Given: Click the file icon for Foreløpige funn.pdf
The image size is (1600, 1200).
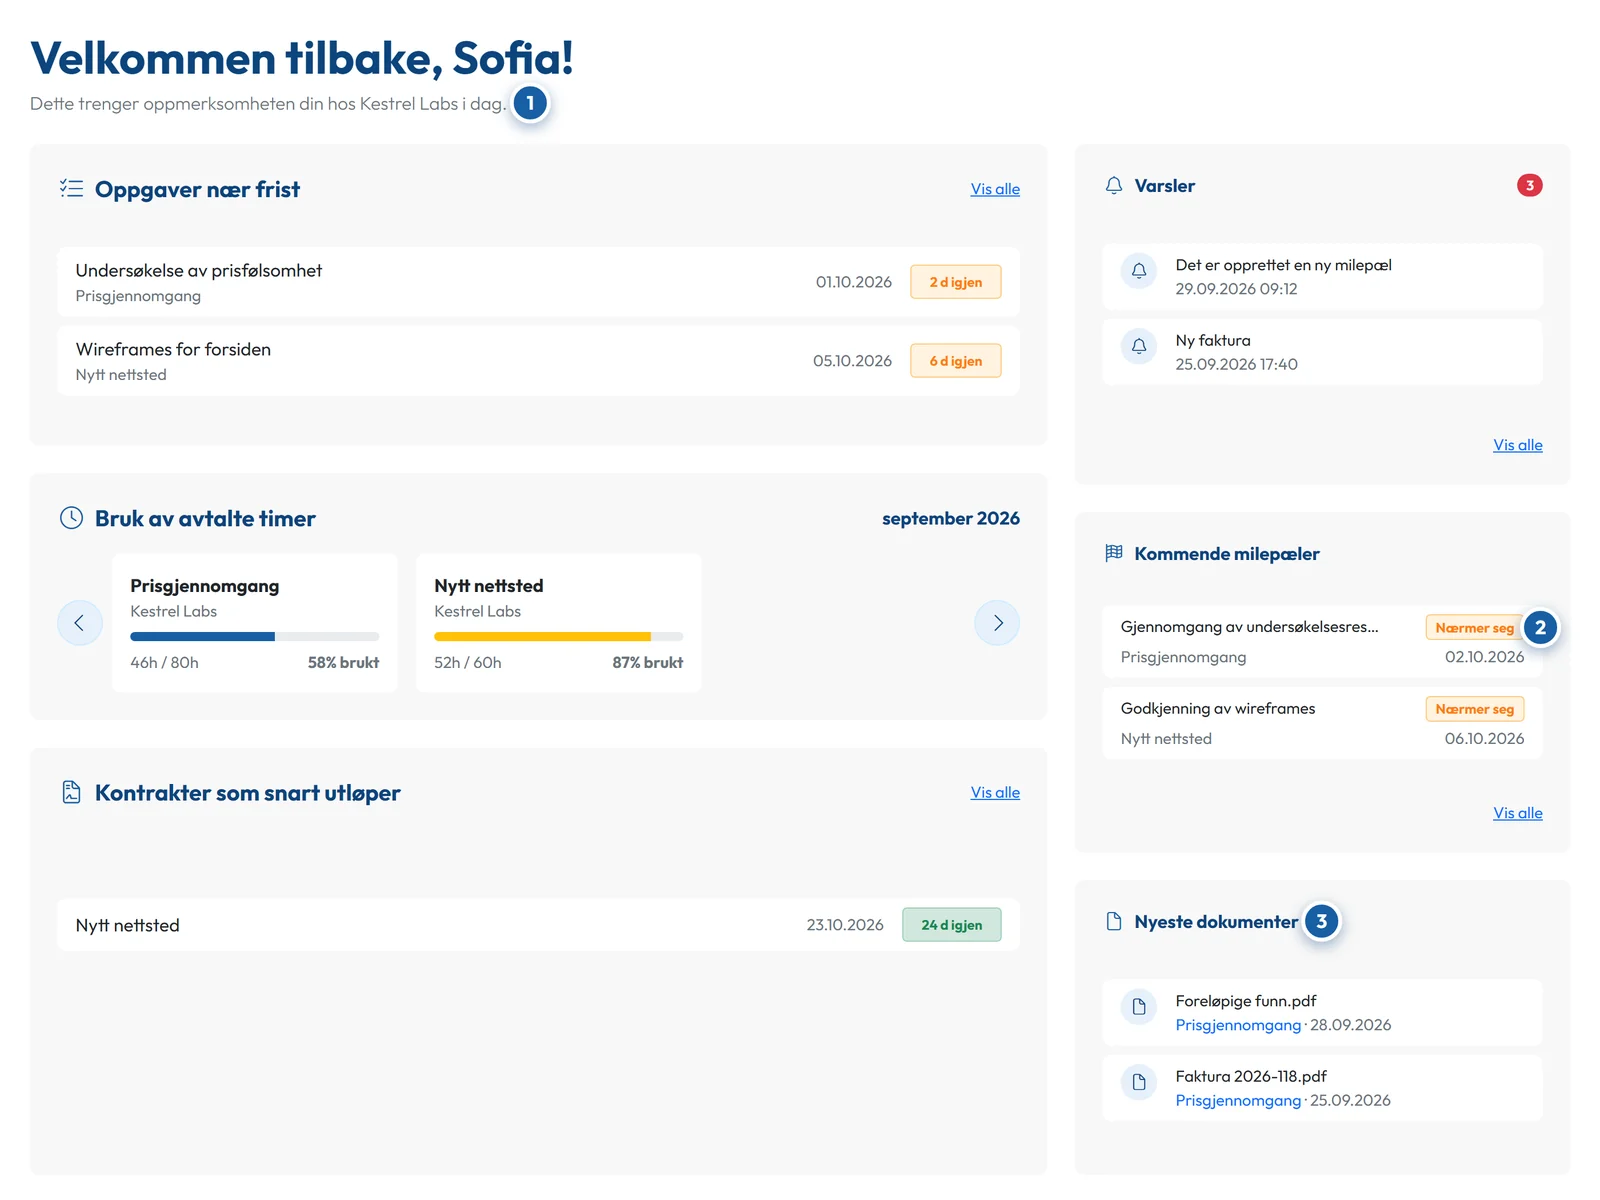Looking at the screenshot, I should click(1139, 1007).
